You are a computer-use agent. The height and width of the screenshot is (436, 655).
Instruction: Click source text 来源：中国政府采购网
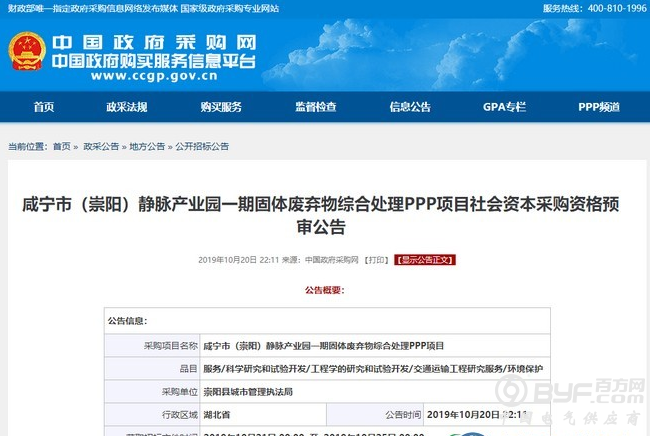[320, 260]
